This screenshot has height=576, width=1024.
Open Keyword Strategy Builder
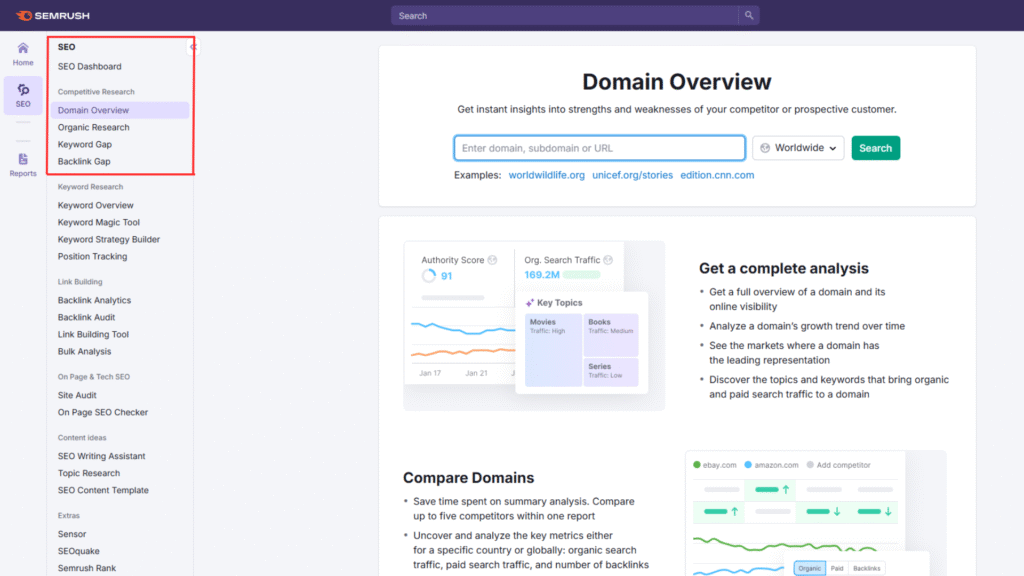point(108,240)
